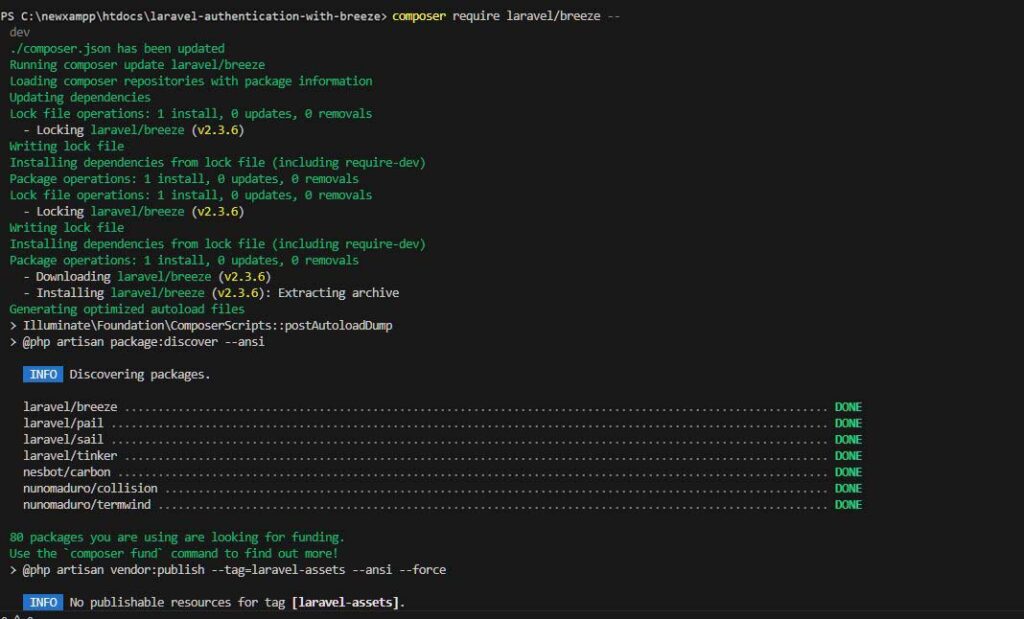Click the INFO badge beside 'No publishable resources'
The image size is (1024, 619).
tap(43, 602)
